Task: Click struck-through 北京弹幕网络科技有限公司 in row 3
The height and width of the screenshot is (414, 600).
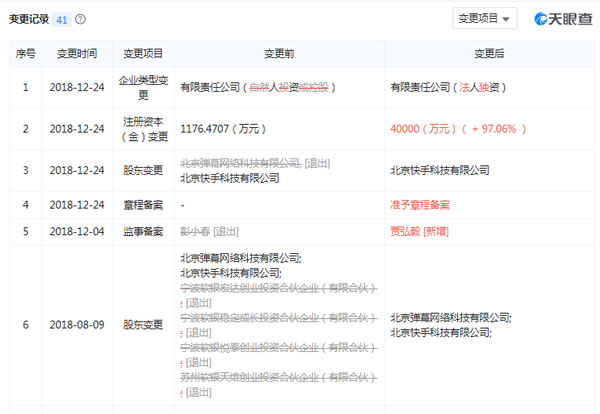Action: point(241,163)
